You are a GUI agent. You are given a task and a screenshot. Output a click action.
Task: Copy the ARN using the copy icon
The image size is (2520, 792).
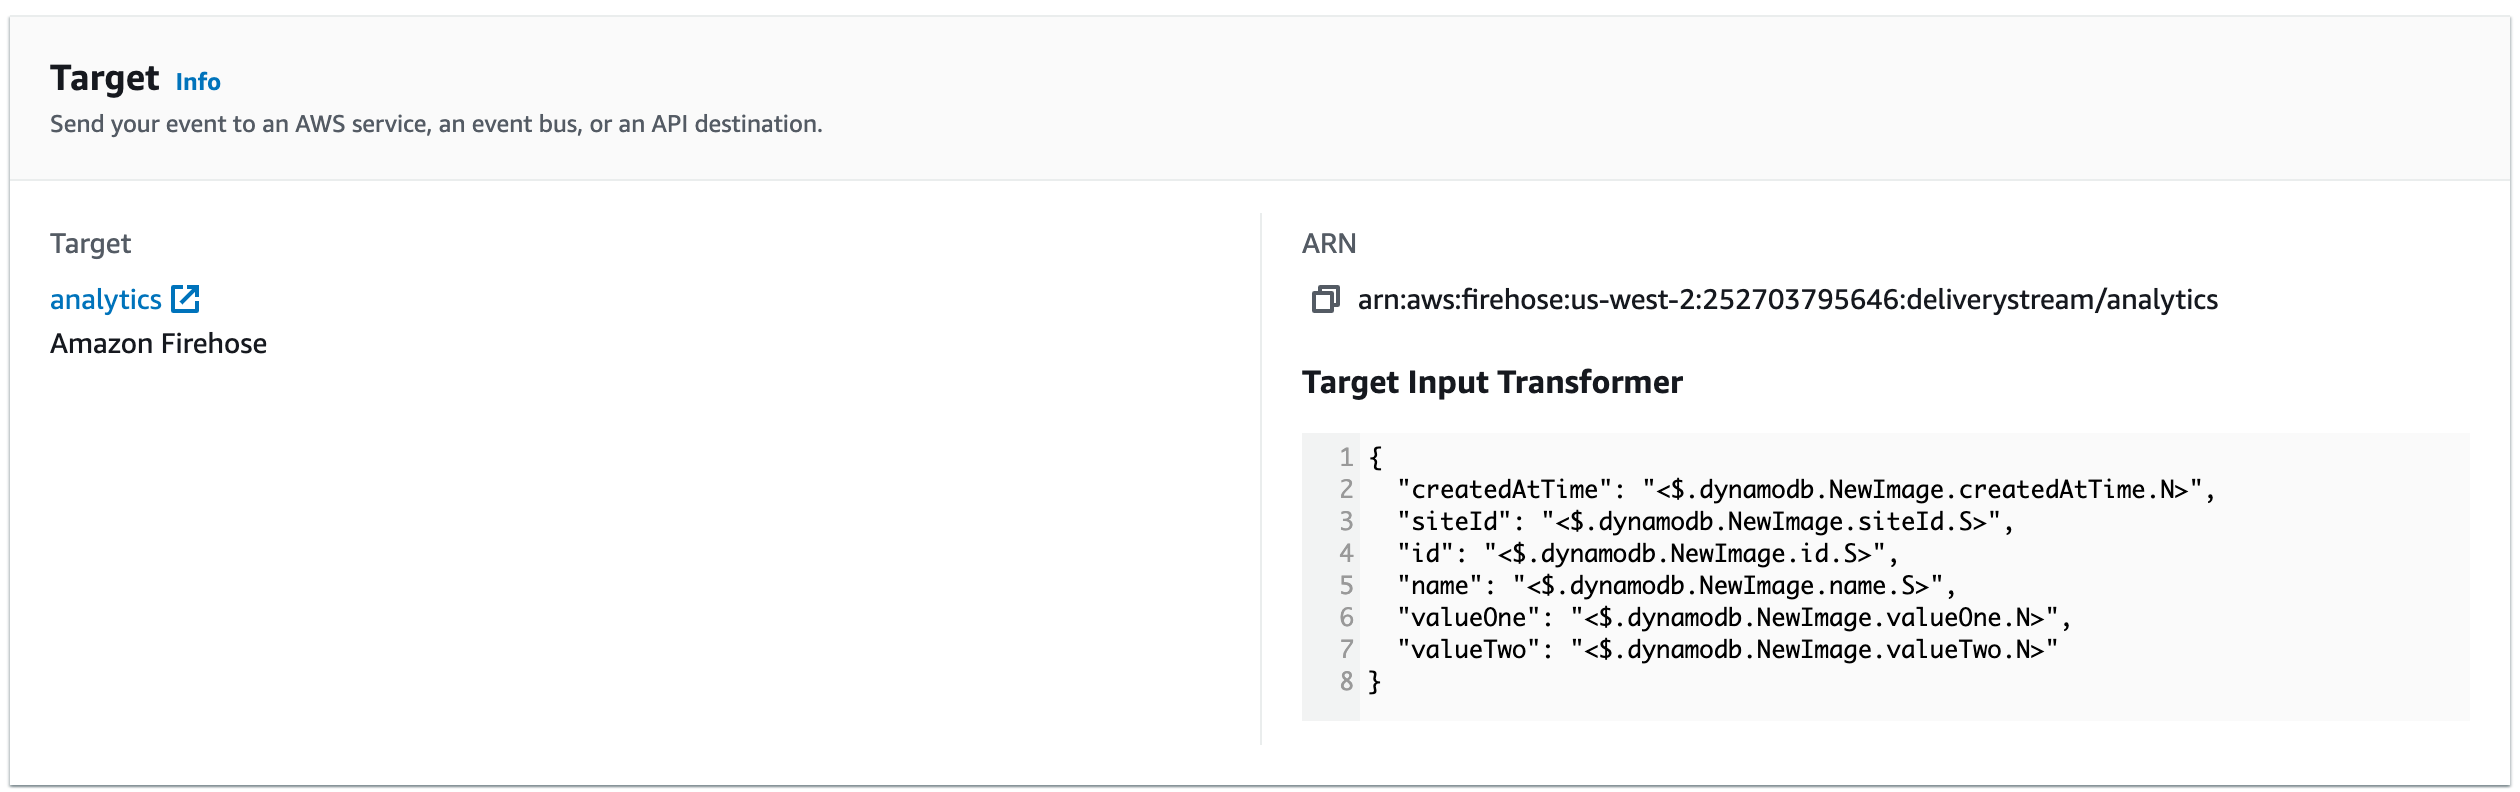tap(1325, 299)
